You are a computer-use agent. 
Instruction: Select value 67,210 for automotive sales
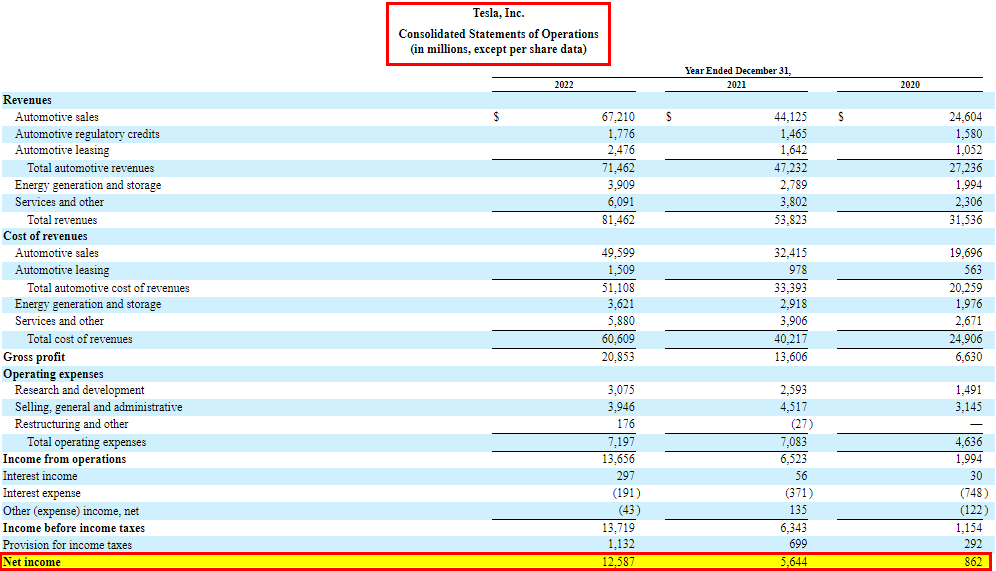tap(617, 117)
